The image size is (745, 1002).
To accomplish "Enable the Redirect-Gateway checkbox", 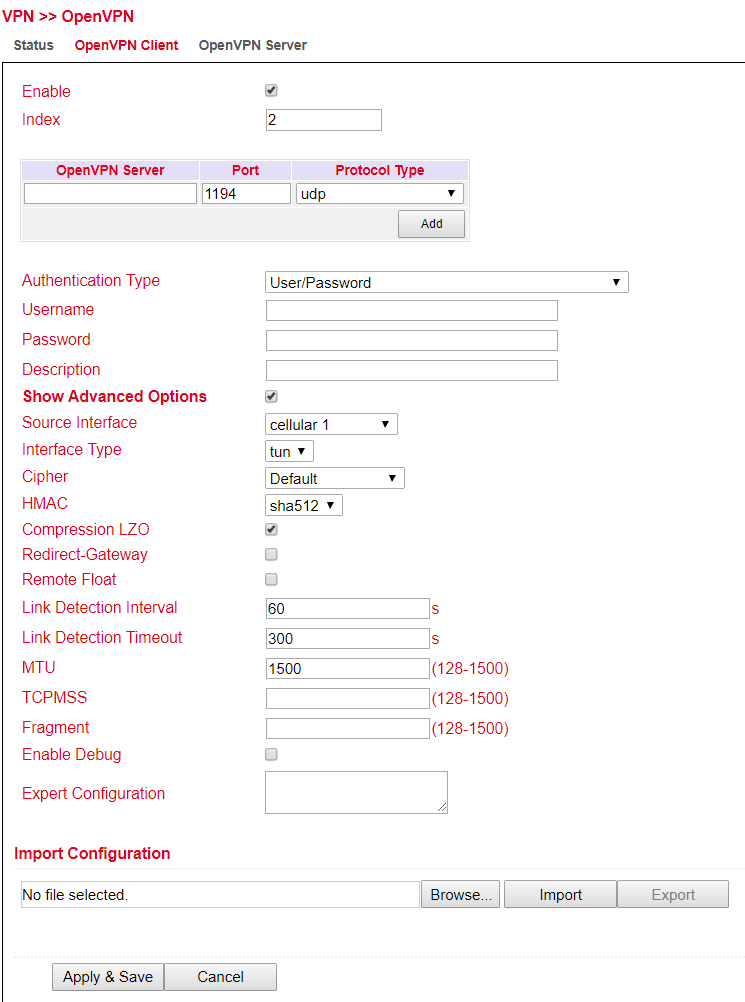I will [271, 554].
